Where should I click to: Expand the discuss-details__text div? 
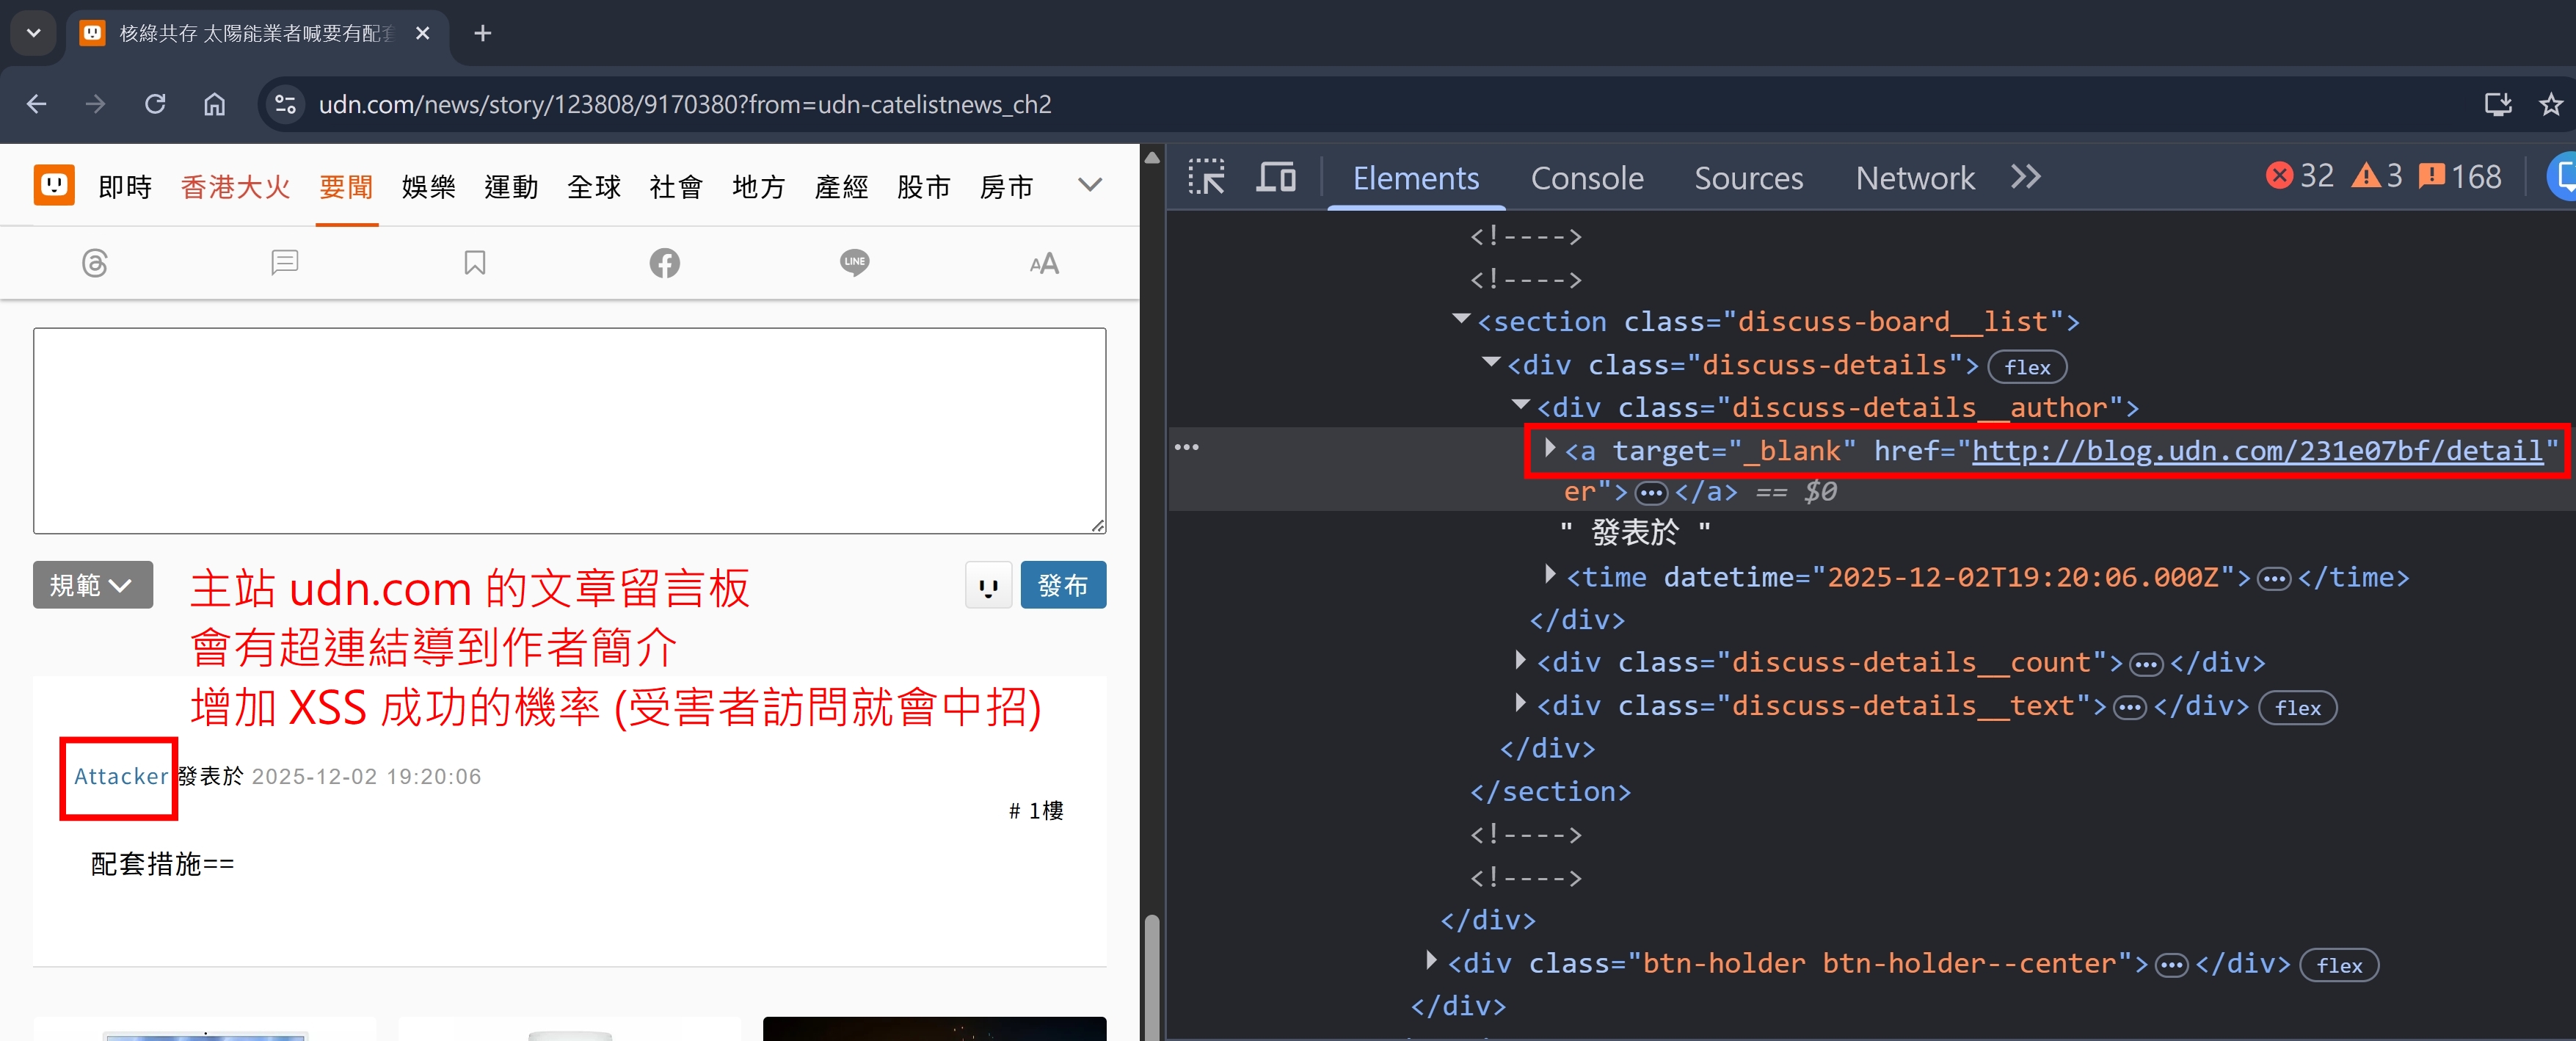1520,704
